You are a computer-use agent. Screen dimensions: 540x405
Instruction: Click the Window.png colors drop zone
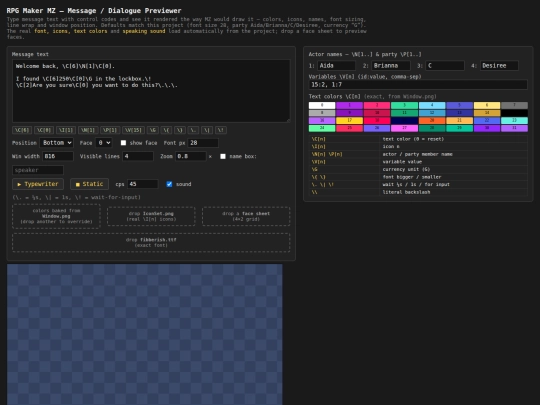[56, 216]
